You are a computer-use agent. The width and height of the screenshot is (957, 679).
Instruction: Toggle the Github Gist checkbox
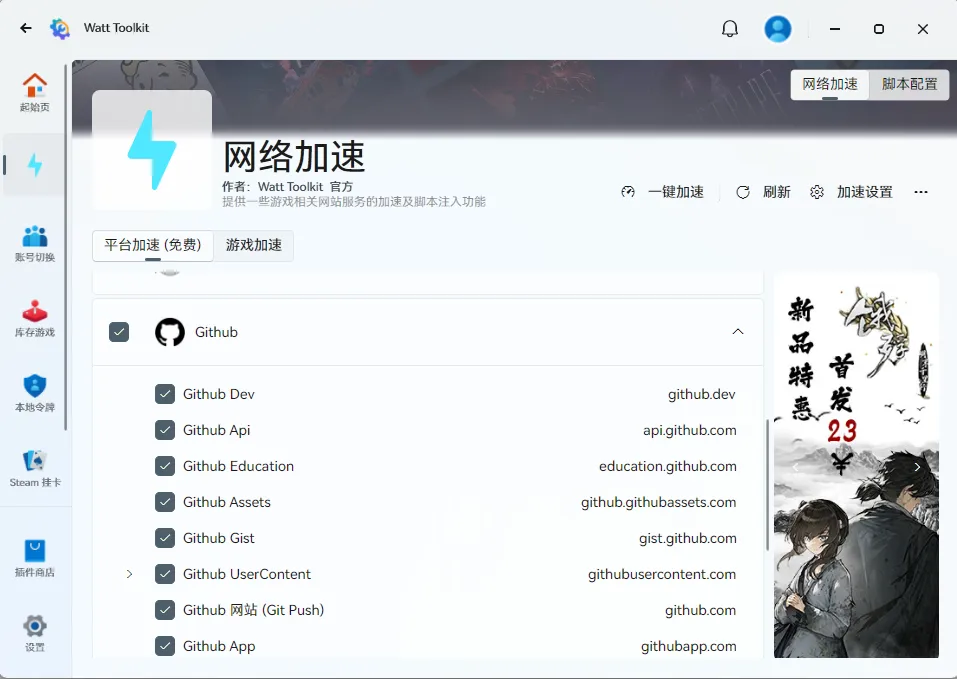[165, 538]
